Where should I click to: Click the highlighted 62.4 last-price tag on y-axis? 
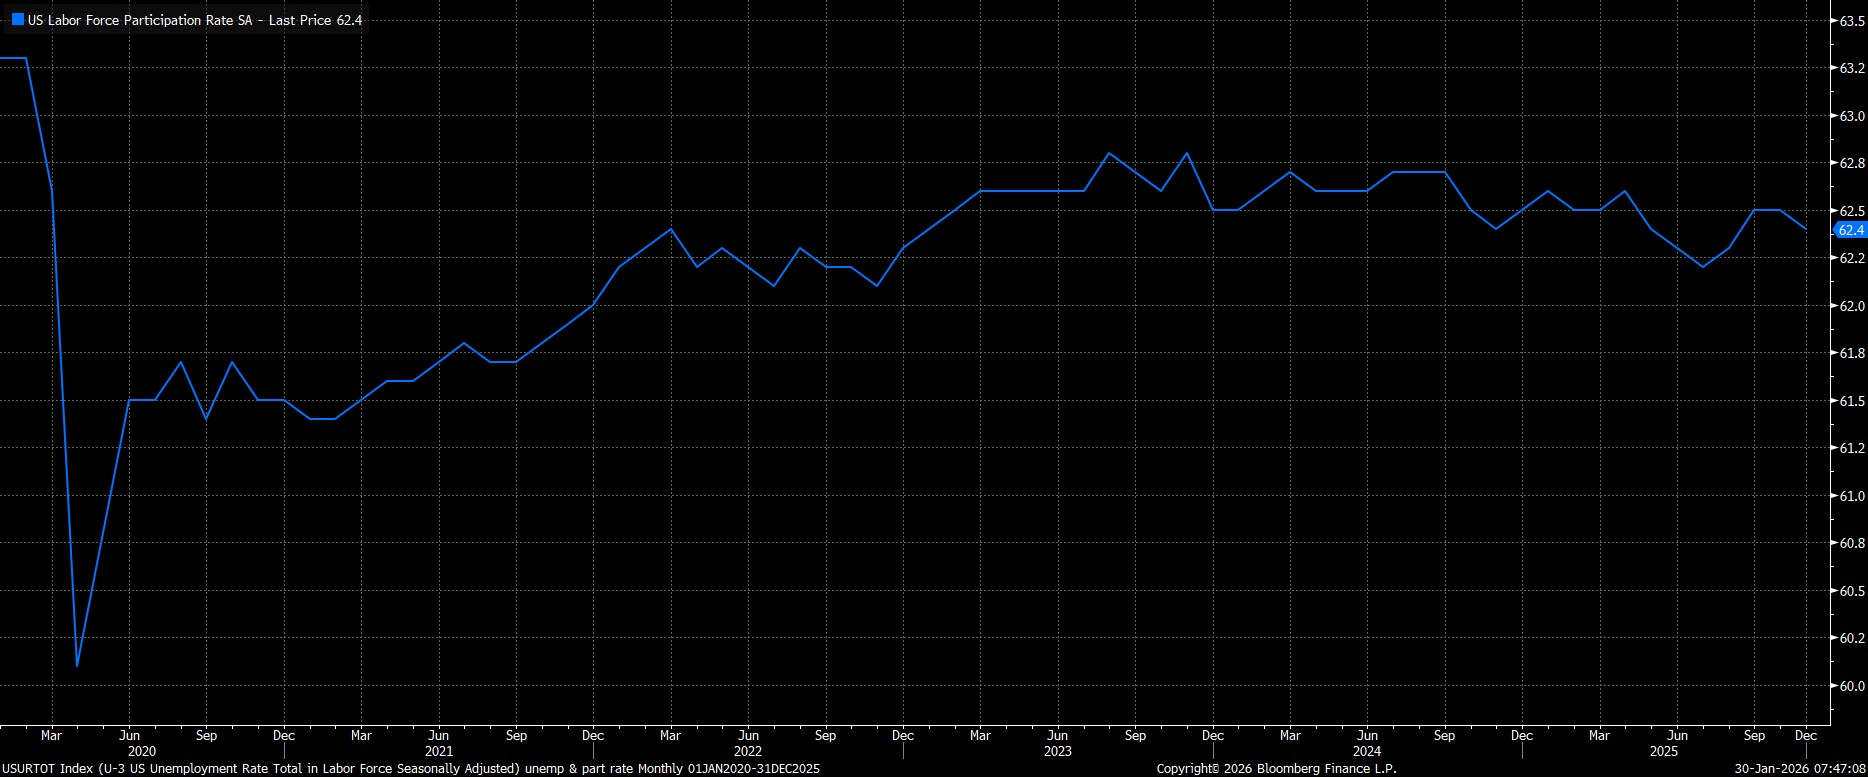click(x=1851, y=230)
